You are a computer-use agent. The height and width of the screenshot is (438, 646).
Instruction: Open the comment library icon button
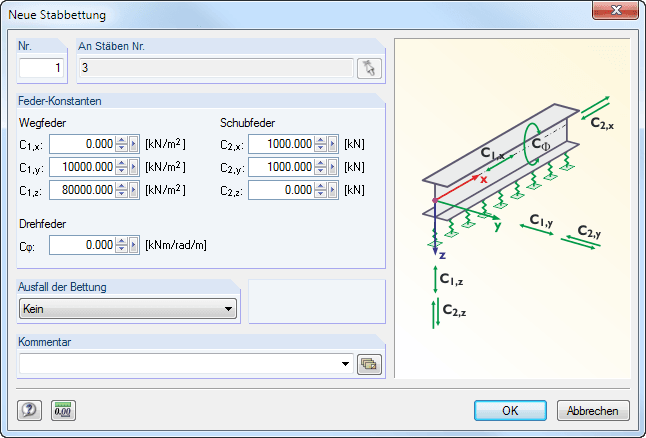370,364
